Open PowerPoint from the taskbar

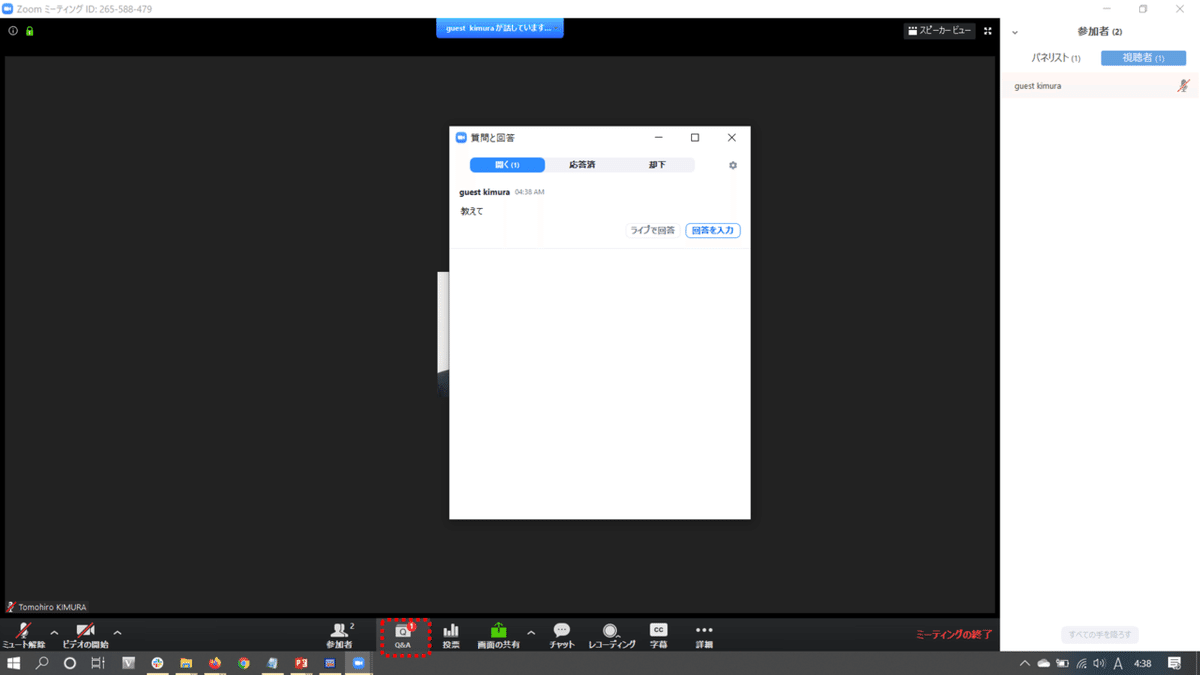(x=301, y=663)
